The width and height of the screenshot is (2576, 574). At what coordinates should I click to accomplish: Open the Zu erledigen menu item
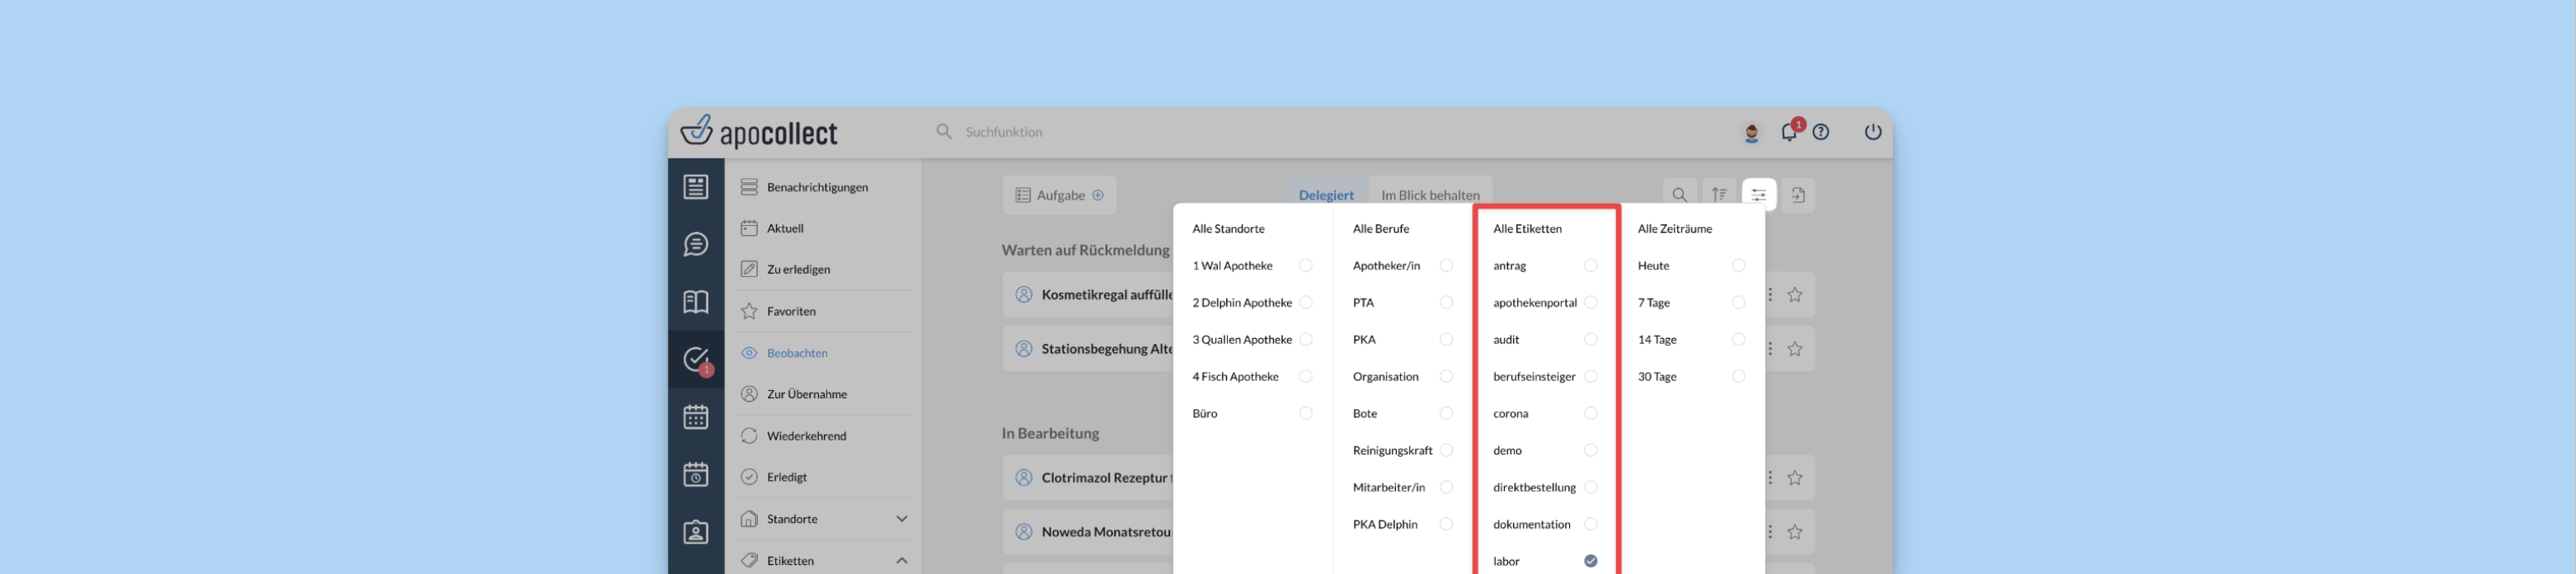coord(798,270)
